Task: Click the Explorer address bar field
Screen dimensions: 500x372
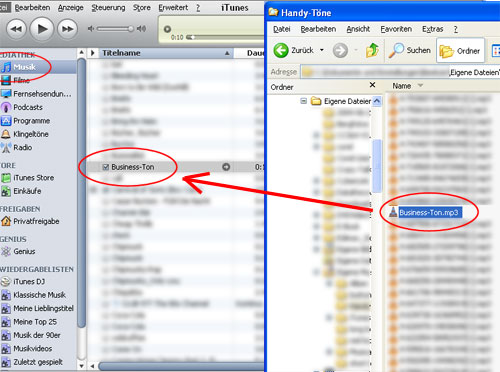Action: [400, 72]
